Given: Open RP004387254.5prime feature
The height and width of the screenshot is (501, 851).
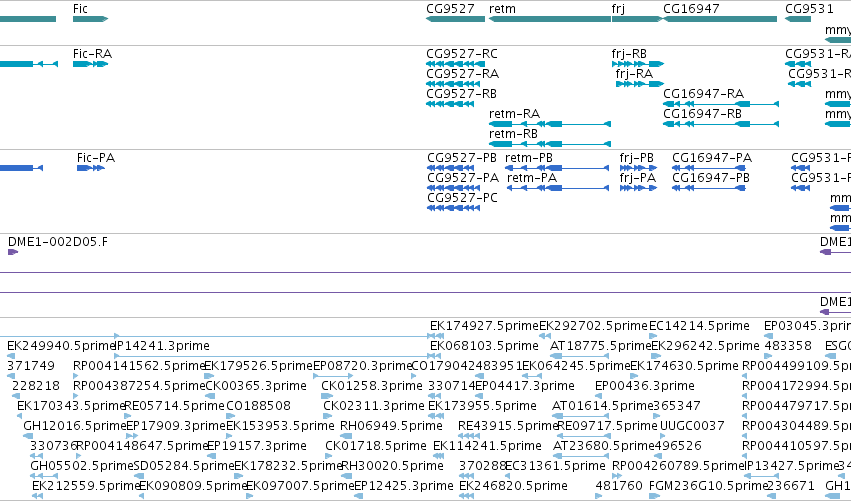Looking at the screenshot, I should click(139, 386).
